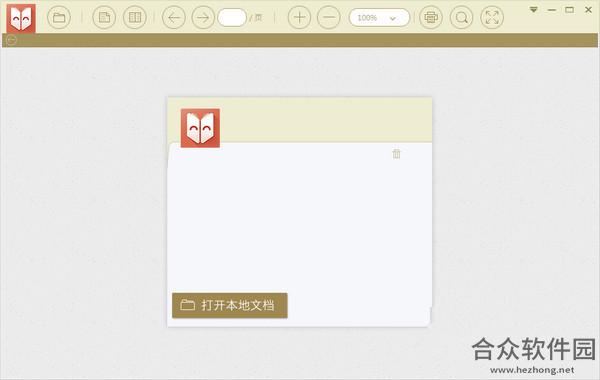Switch to two-page view icon
Viewport: 600px width, 380px height.
tap(135, 18)
